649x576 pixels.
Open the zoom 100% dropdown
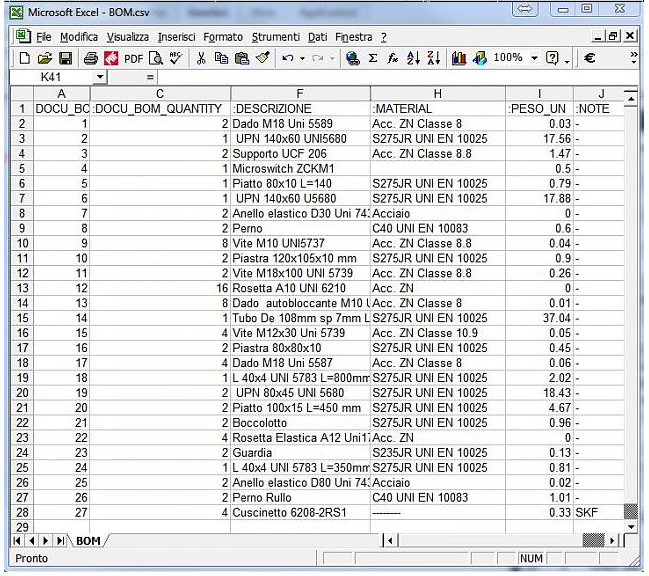click(534, 58)
